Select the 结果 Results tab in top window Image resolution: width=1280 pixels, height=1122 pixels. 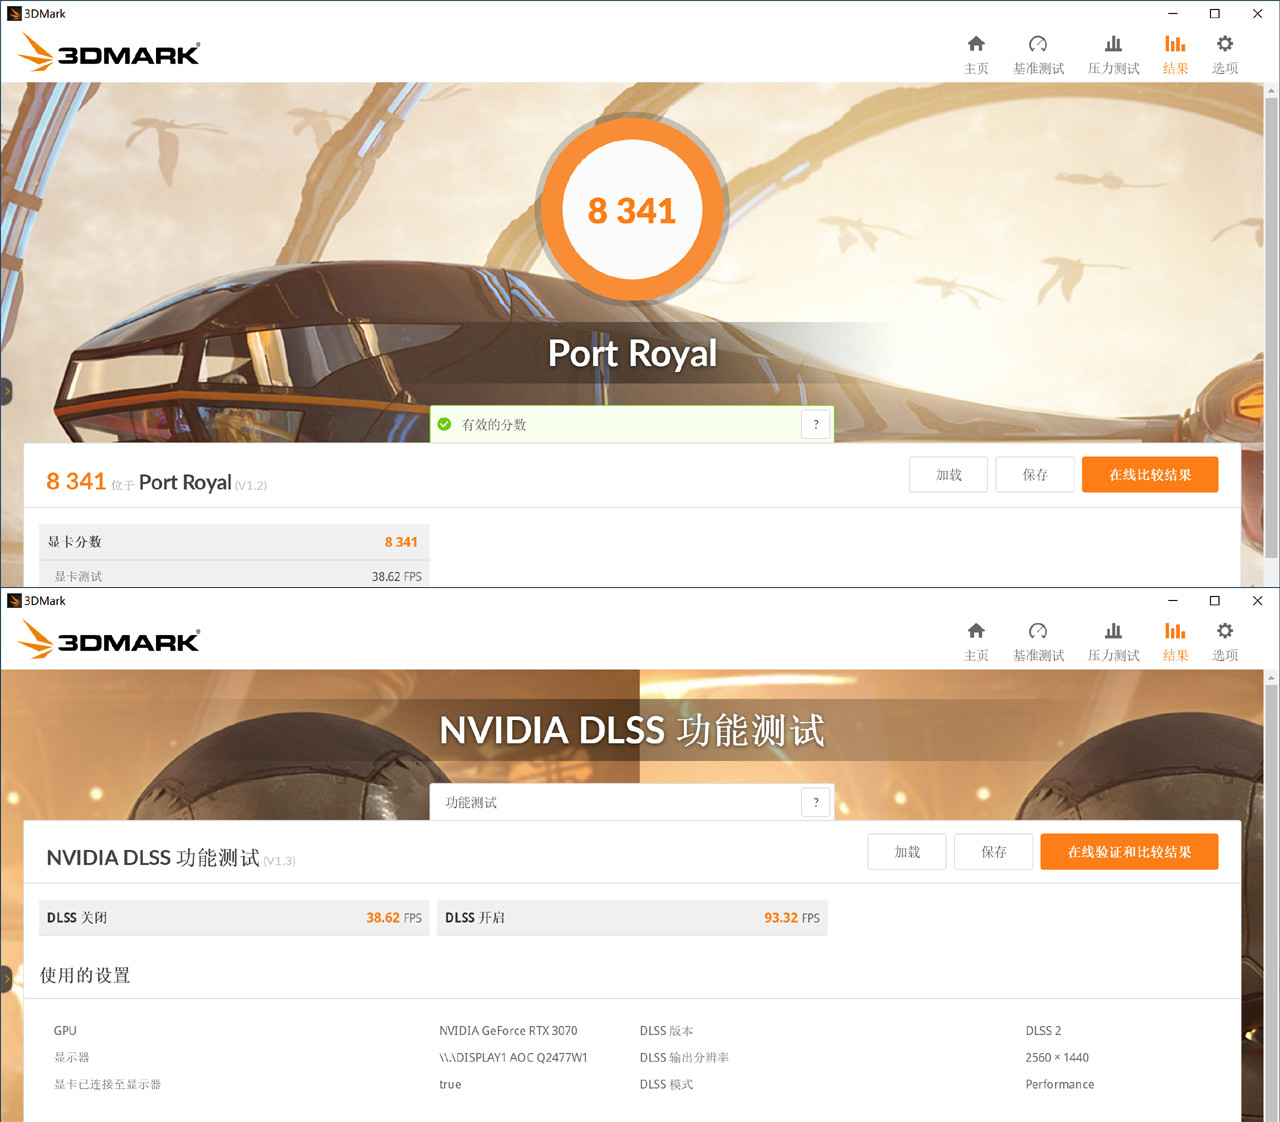[1175, 52]
